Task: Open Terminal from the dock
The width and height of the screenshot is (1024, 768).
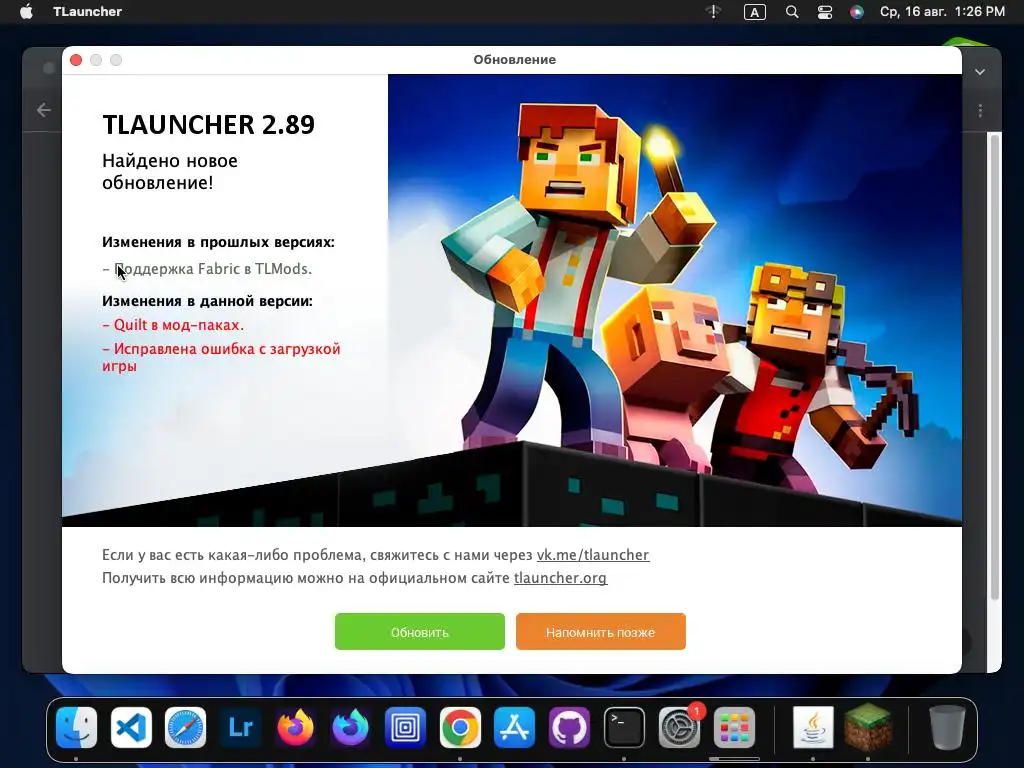Action: 624,727
